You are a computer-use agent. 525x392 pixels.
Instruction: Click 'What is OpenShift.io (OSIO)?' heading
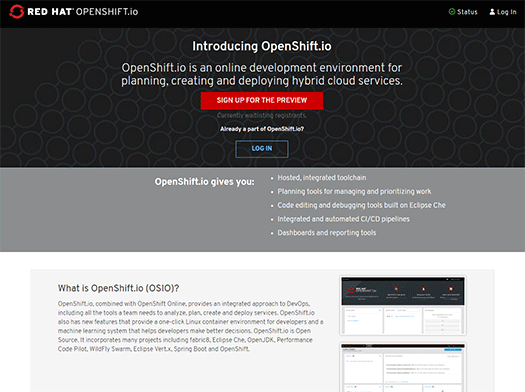(x=119, y=288)
